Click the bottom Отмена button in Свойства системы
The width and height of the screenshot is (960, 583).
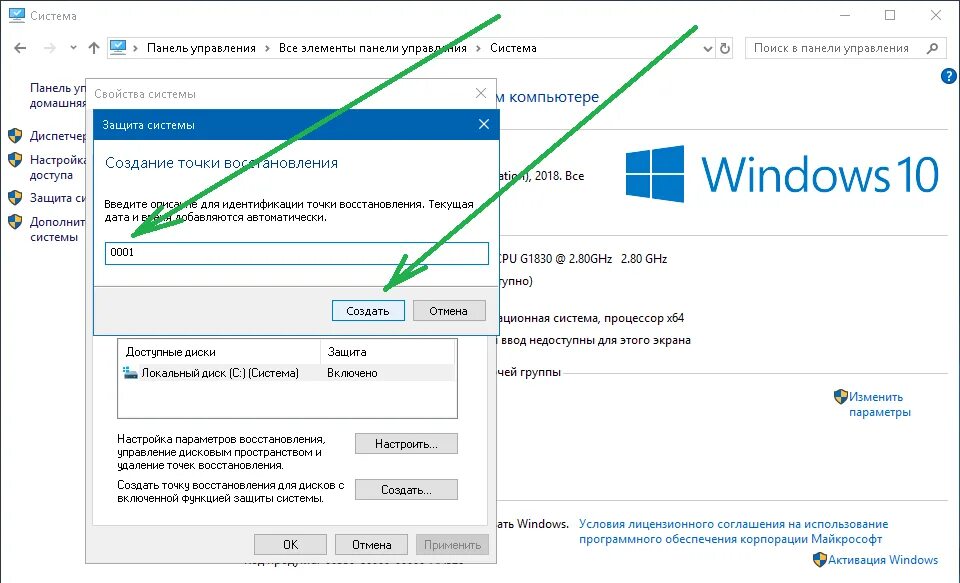coord(371,544)
